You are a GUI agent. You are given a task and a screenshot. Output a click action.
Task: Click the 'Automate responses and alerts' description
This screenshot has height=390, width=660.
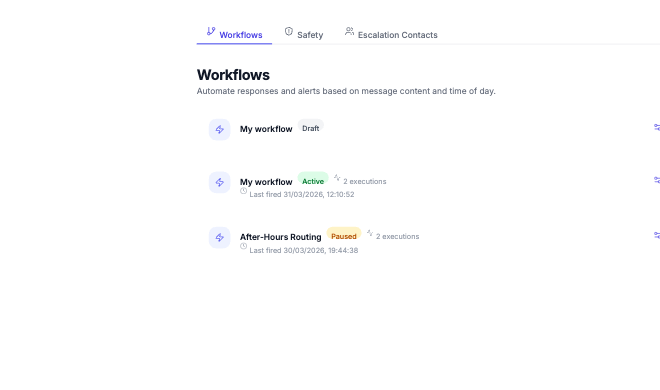point(346,91)
